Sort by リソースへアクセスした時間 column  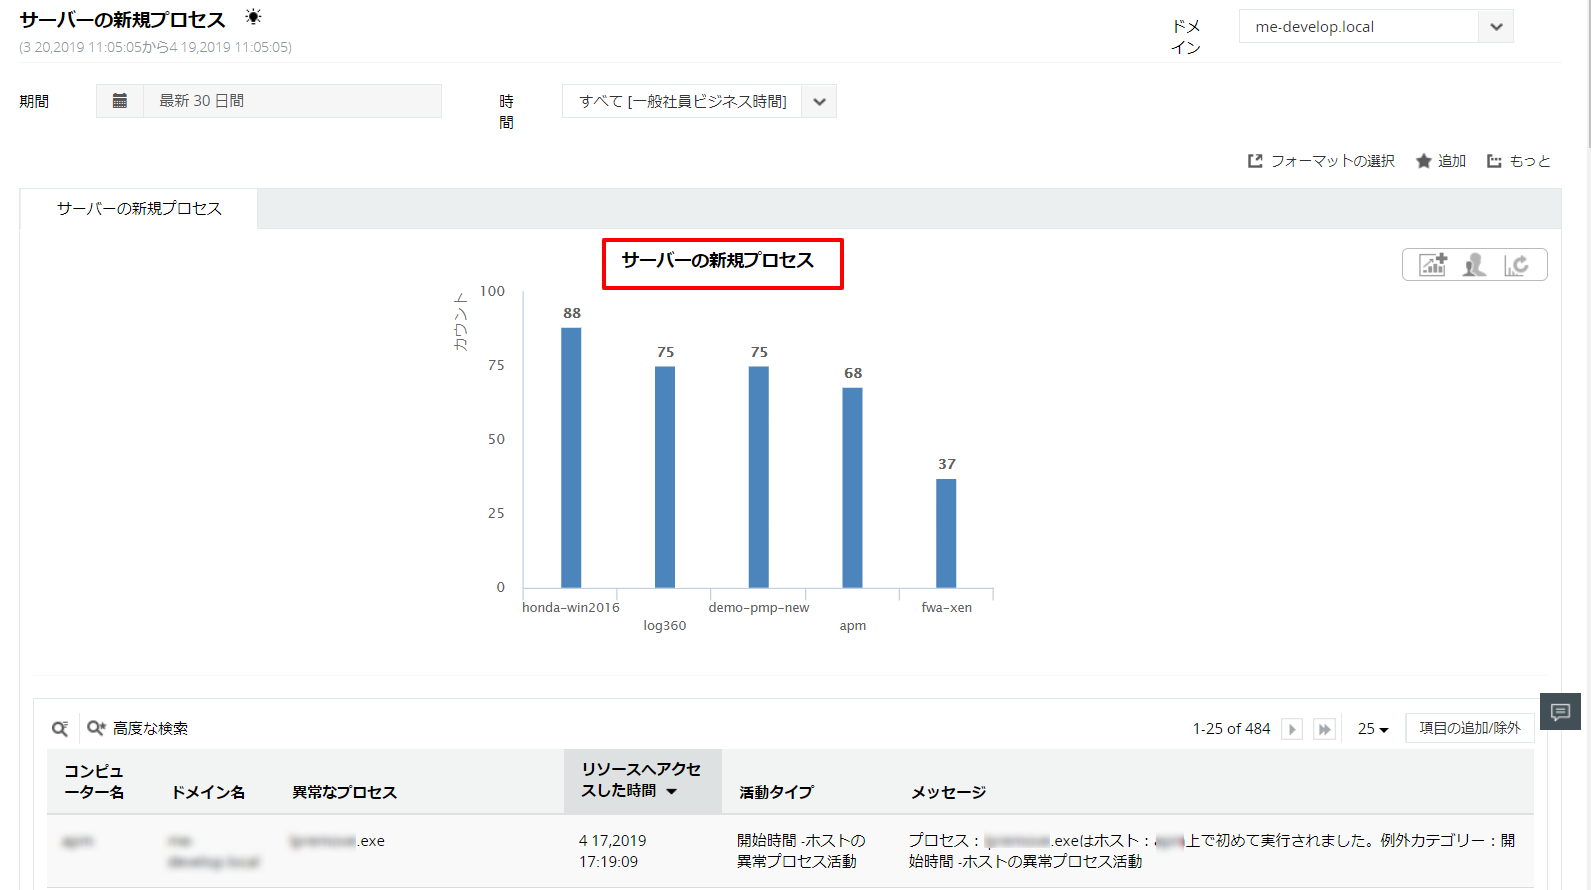click(641, 780)
